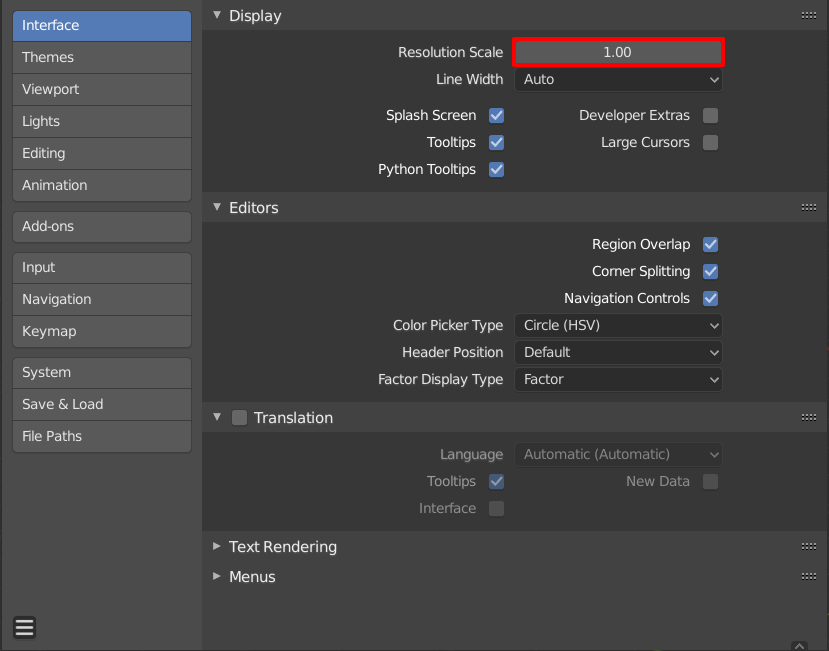829x651 pixels.
Task: Click the grip icon on the Text Rendering header
Action: pyautogui.click(x=808, y=546)
